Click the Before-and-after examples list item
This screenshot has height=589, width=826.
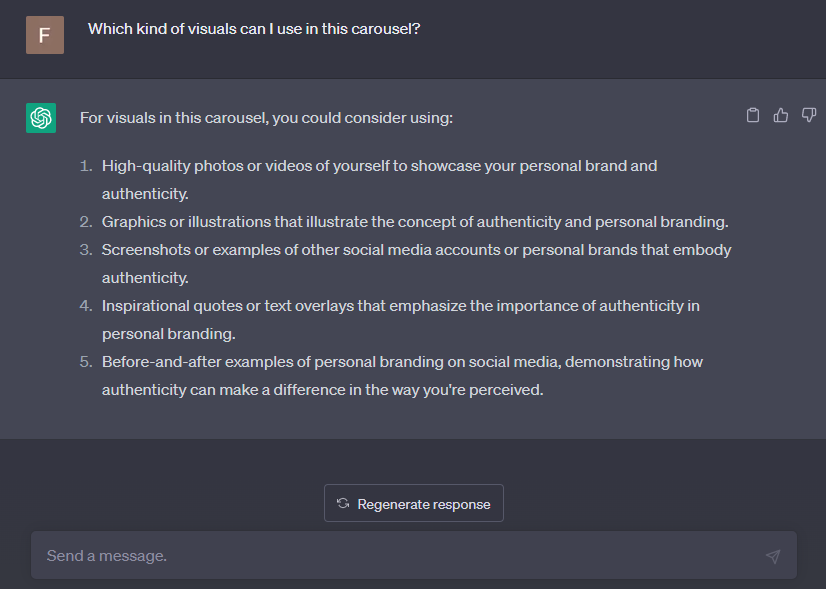[402, 362]
